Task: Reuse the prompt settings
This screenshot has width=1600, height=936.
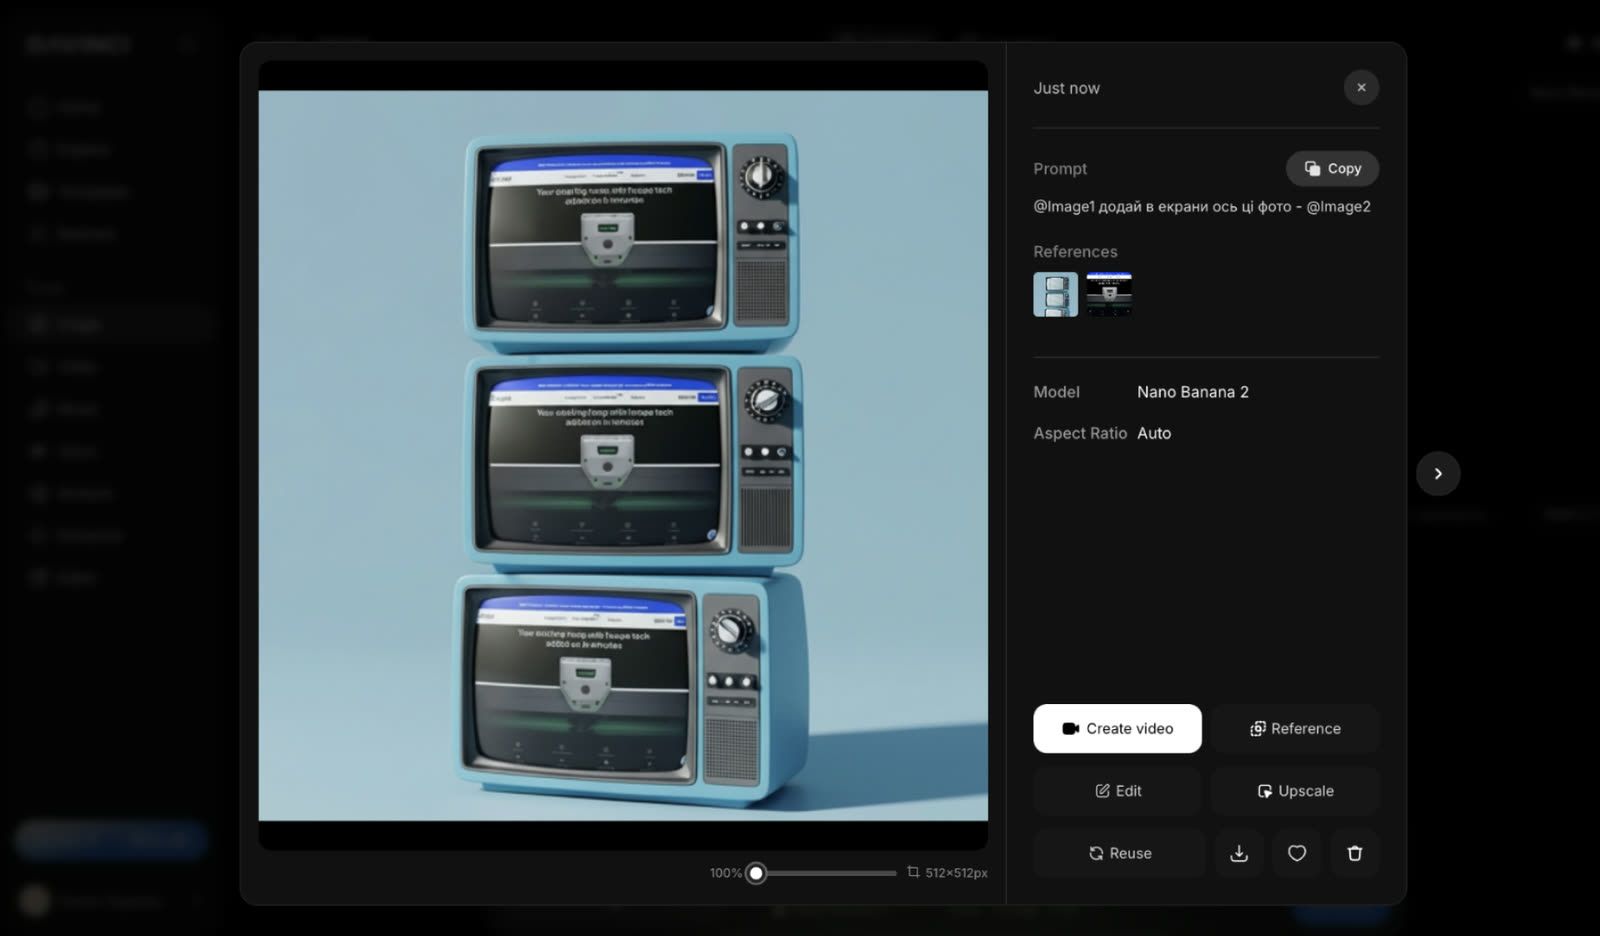Action: pos(1119,853)
